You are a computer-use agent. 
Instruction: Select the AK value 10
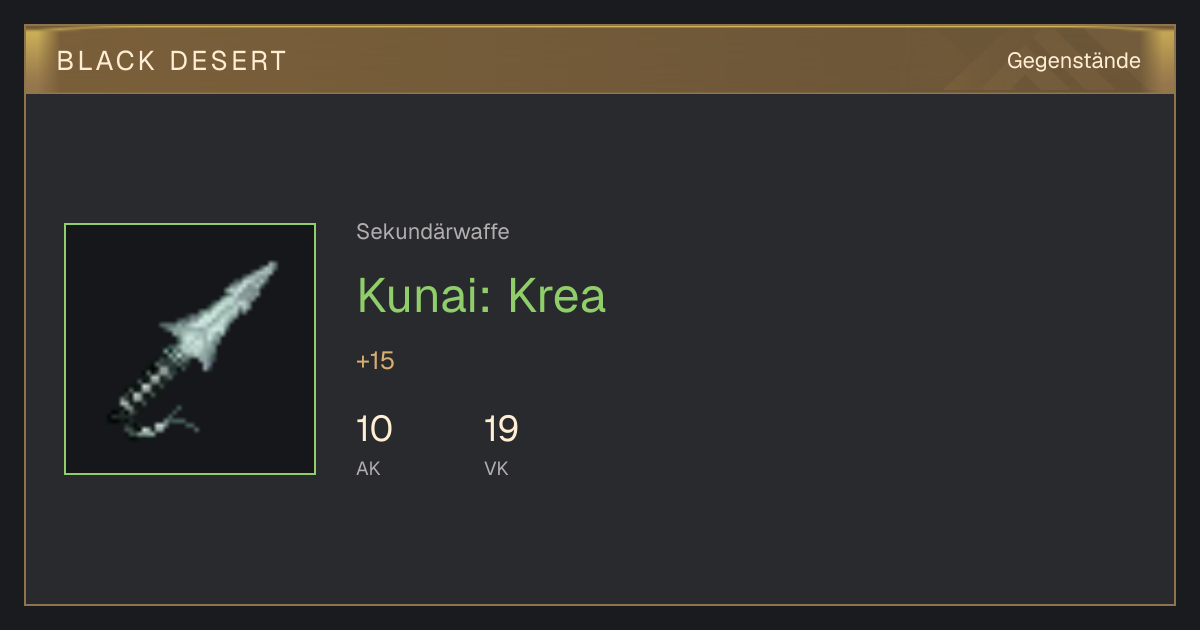[374, 430]
